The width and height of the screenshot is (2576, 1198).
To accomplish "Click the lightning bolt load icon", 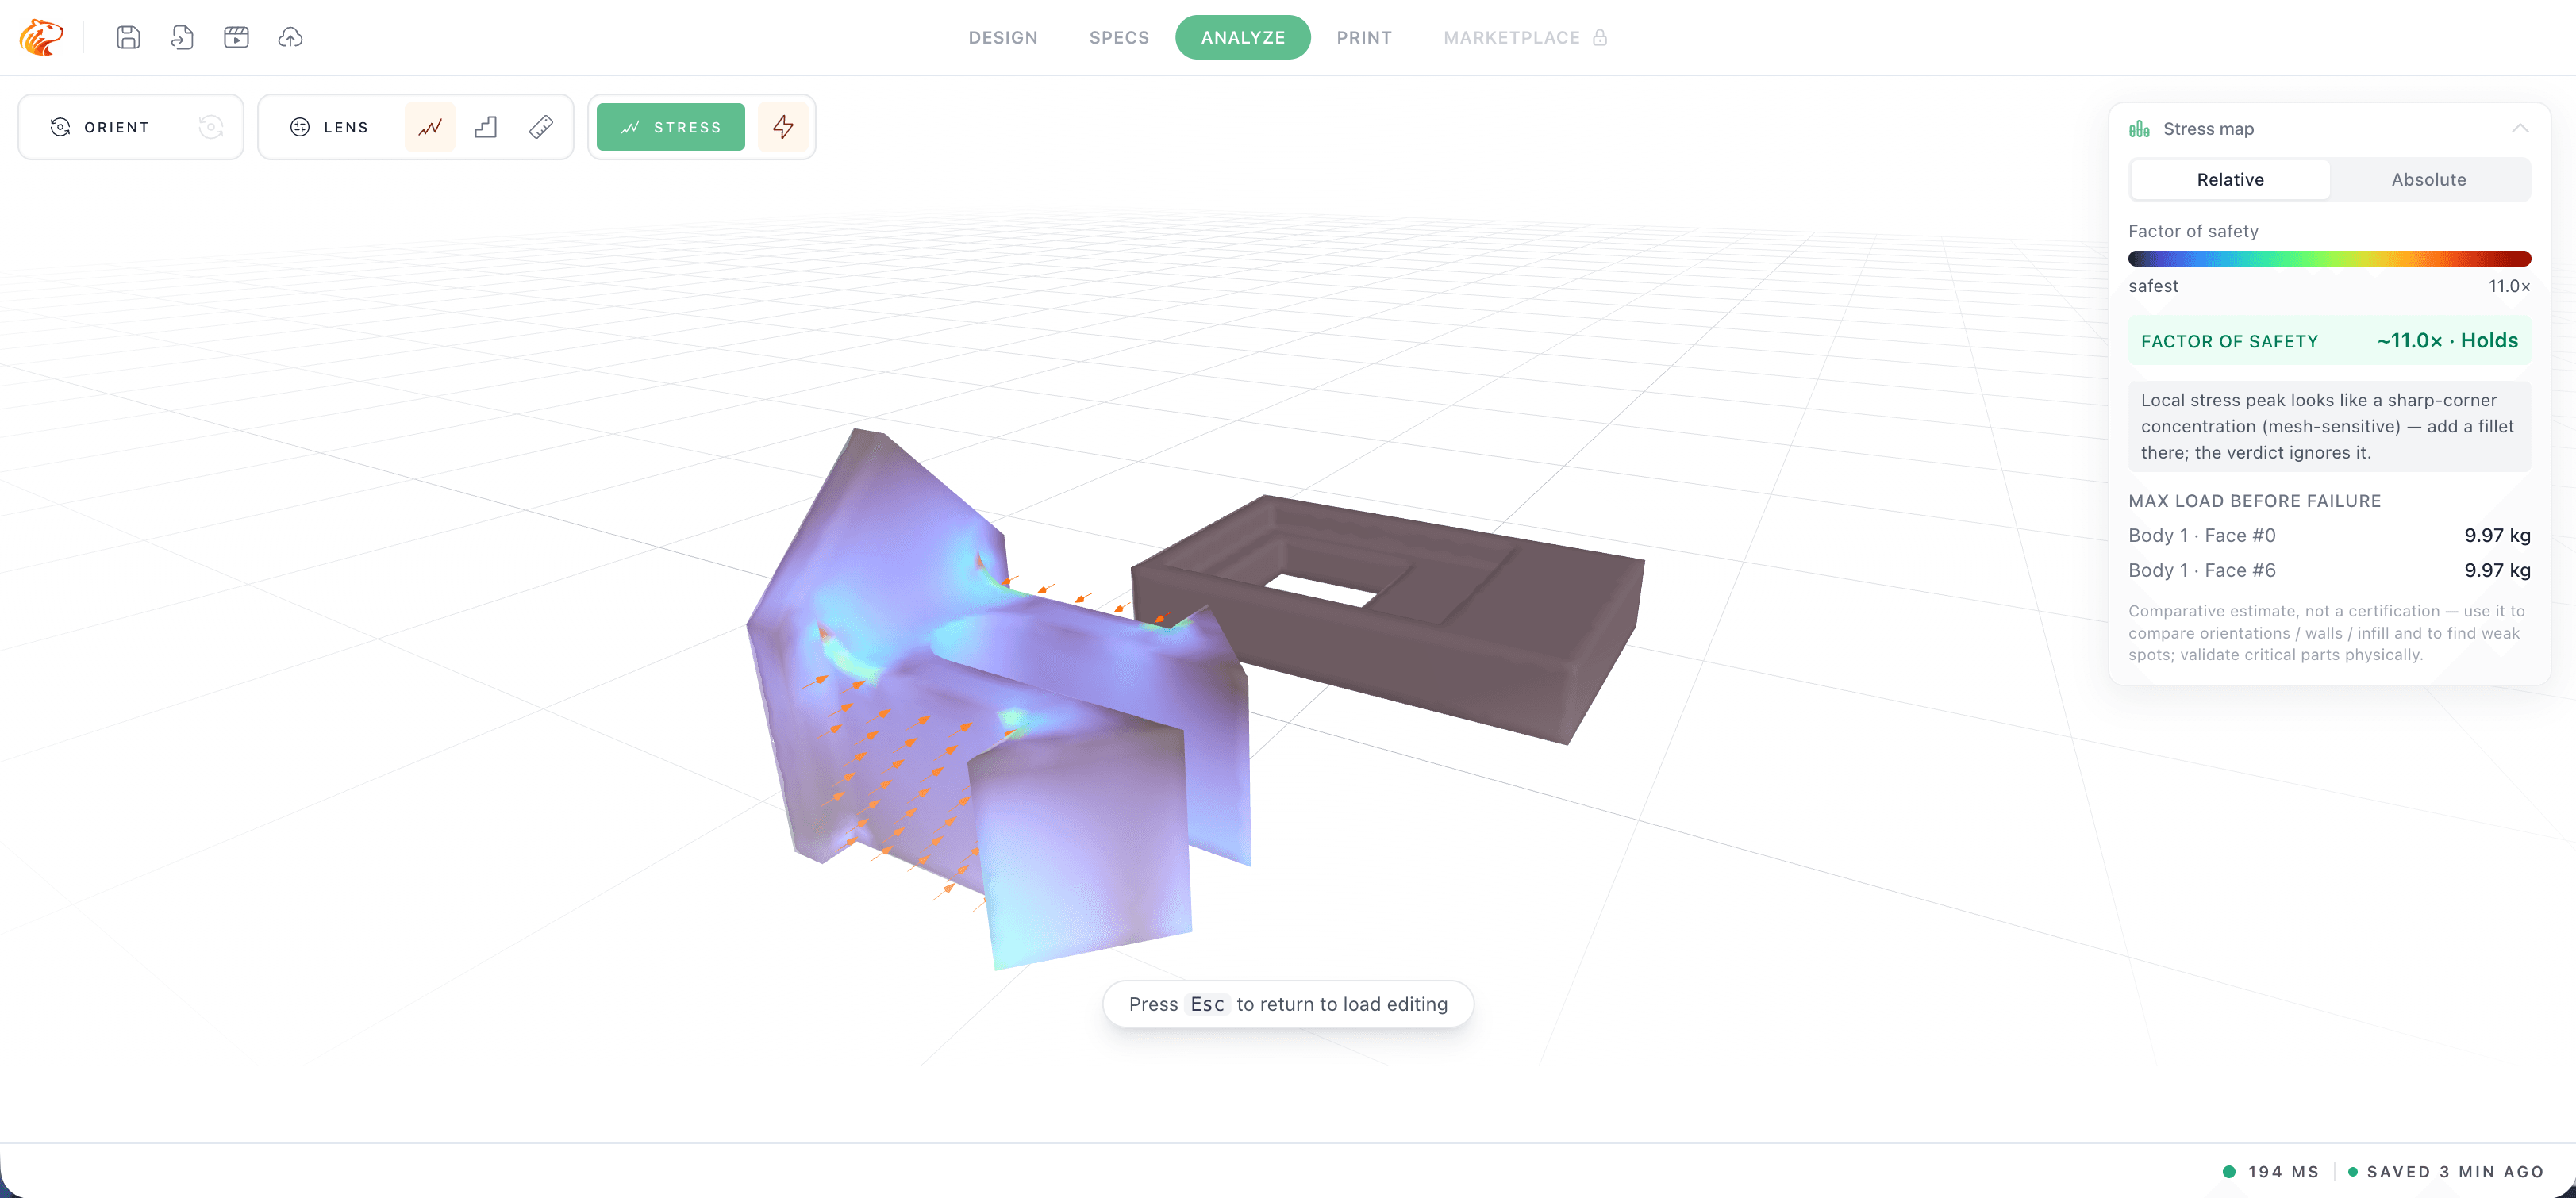I will point(783,127).
